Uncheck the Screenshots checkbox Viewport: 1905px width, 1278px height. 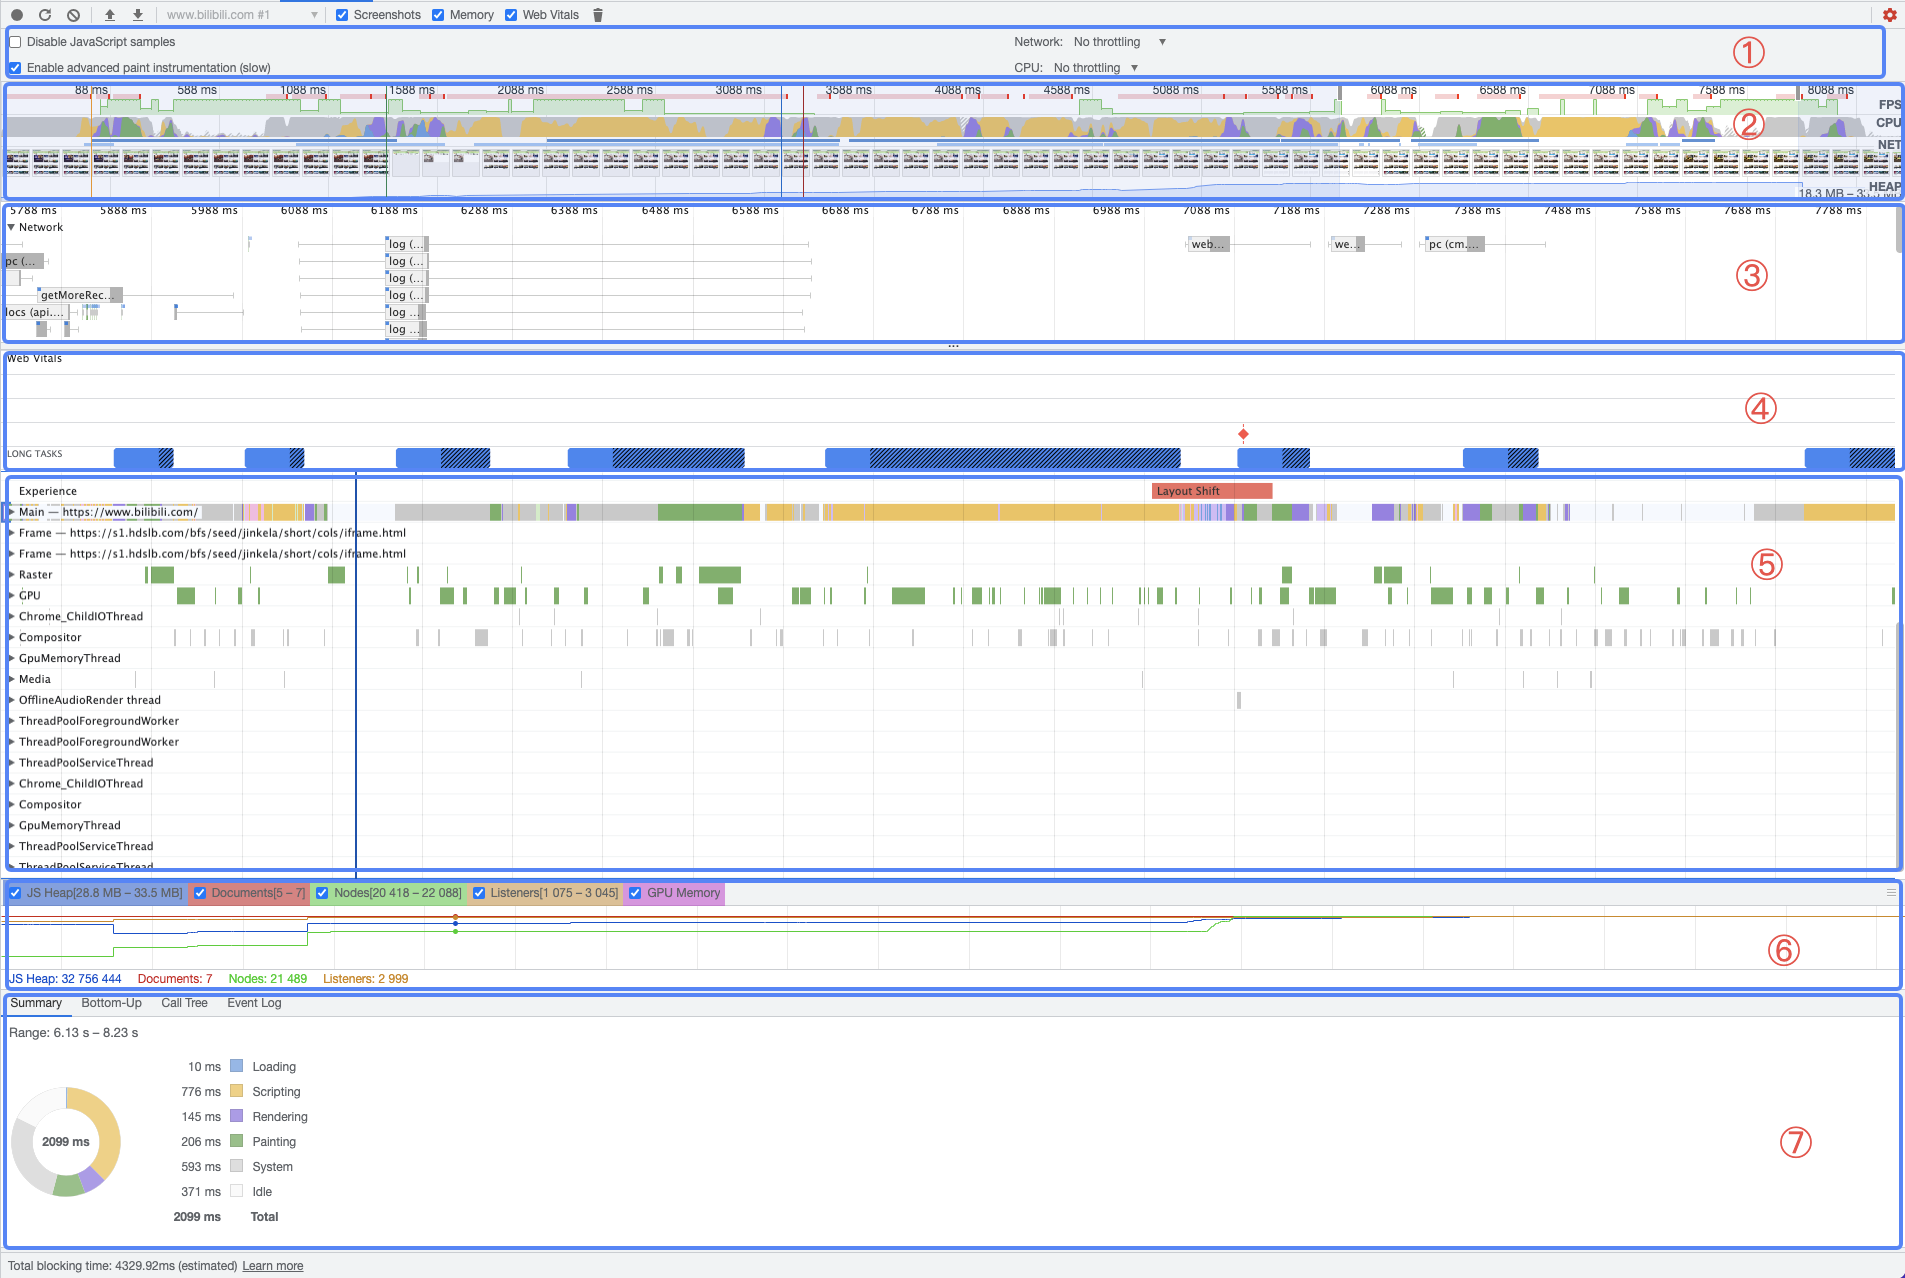[342, 15]
